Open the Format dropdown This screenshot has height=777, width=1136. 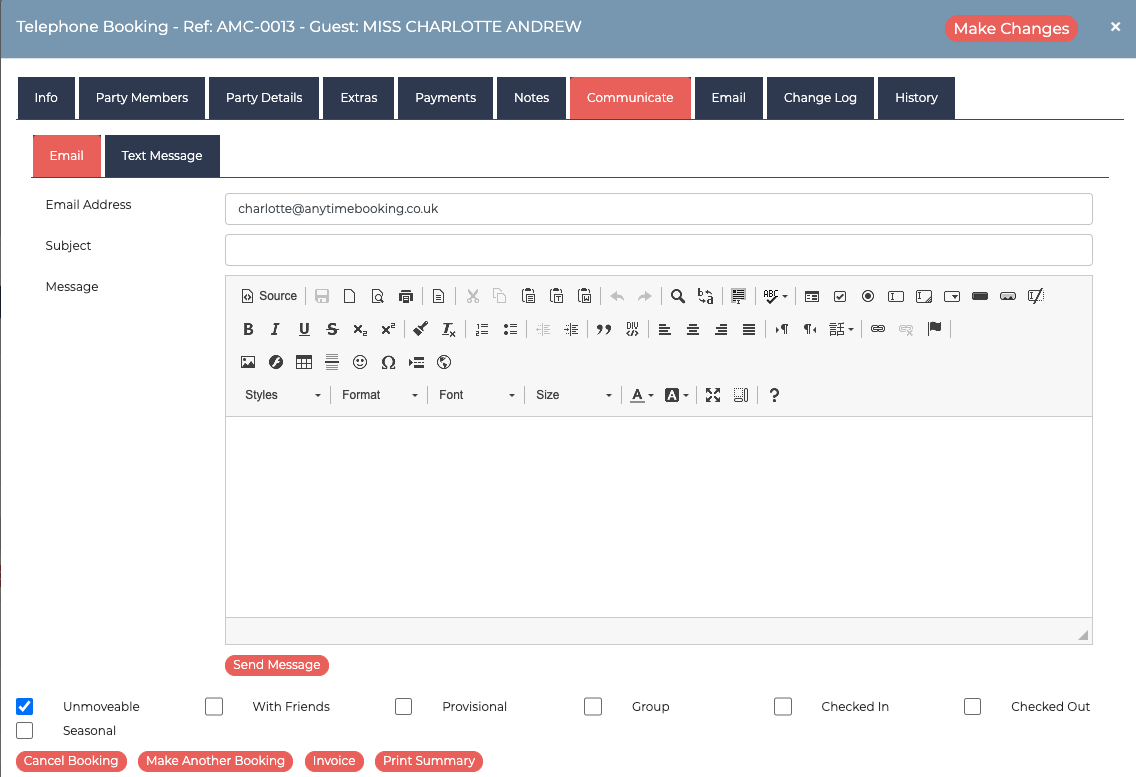(380, 395)
